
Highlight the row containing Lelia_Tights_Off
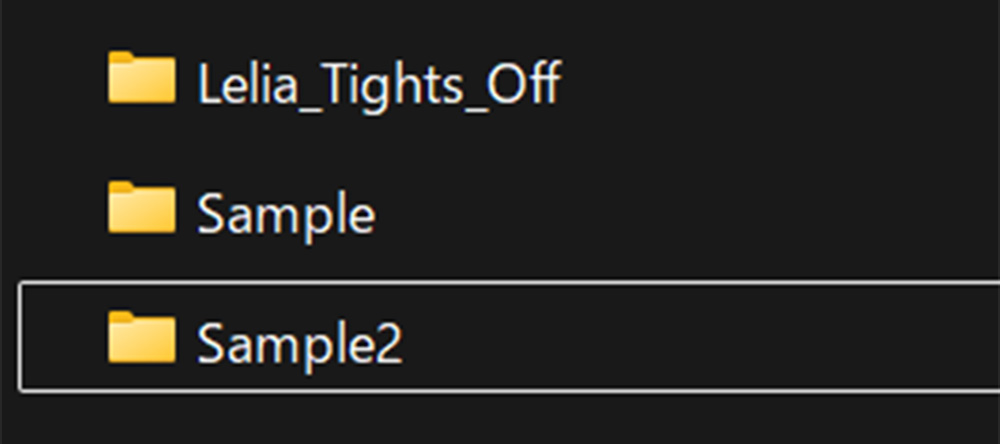point(509,82)
